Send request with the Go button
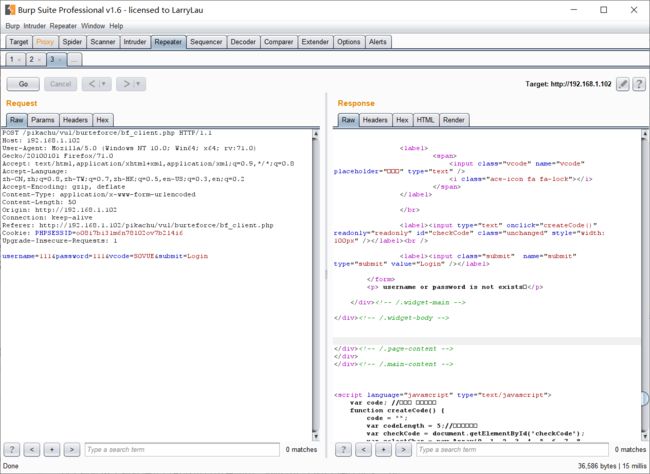Screen dimensions: 650x474 pyautogui.click(x=23, y=84)
